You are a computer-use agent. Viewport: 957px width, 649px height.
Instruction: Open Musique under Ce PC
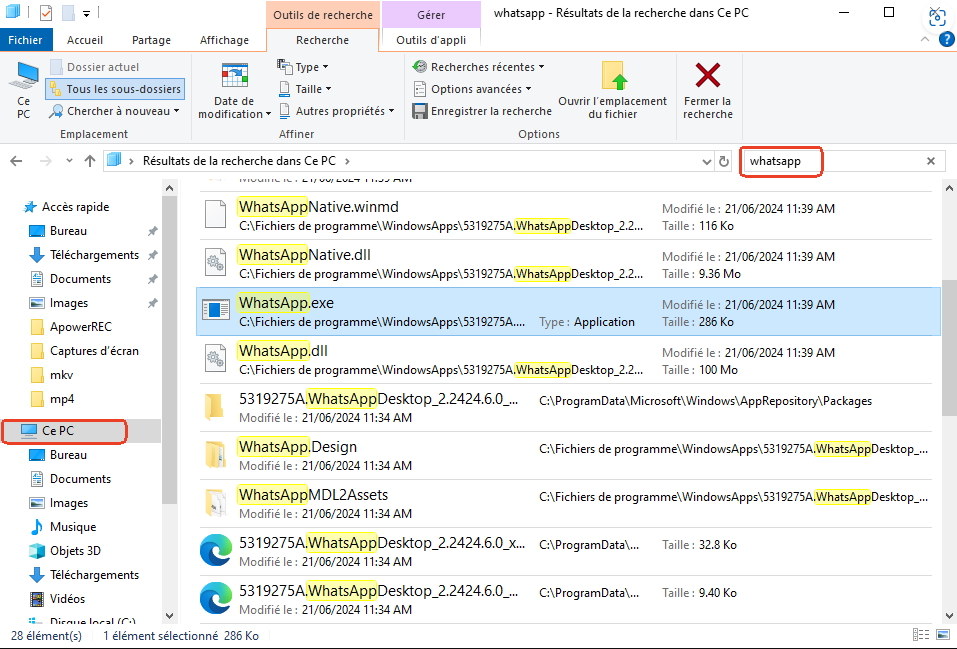click(x=63, y=527)
